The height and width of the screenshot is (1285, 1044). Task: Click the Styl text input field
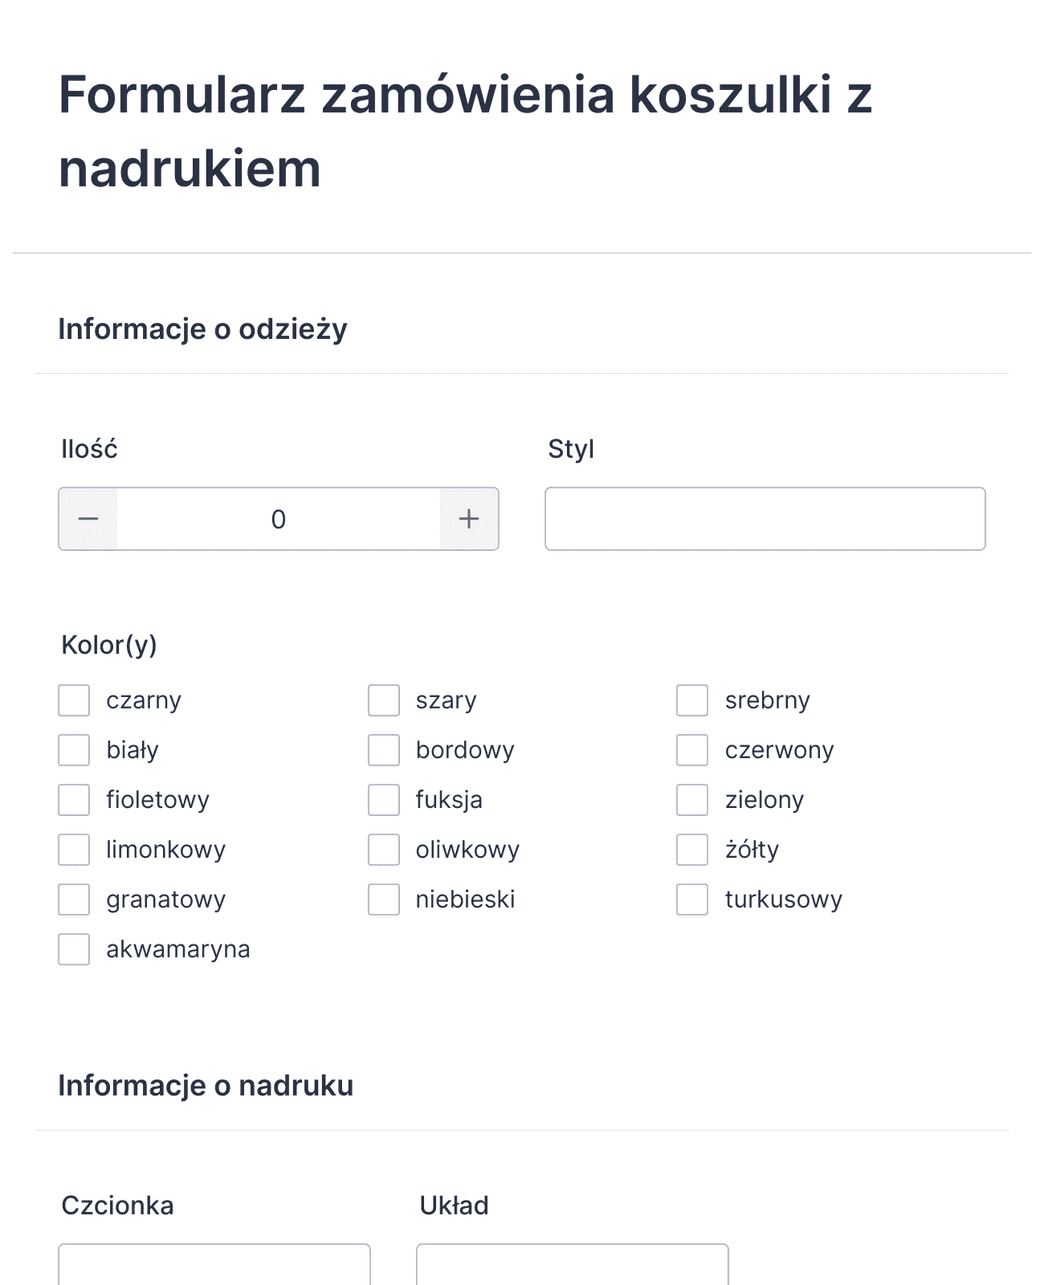coord(765,518)
